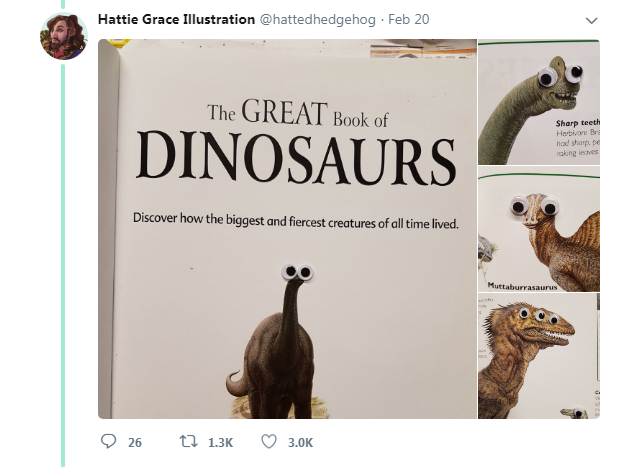Click the @hattedhedgehog handle
Viewport: 640px width, 467px height.
pyautogui.click(x=318, y=19)
